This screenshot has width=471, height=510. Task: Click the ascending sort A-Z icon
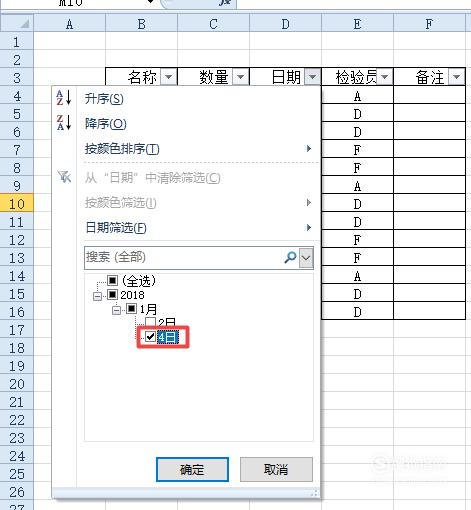click(63, 98)
